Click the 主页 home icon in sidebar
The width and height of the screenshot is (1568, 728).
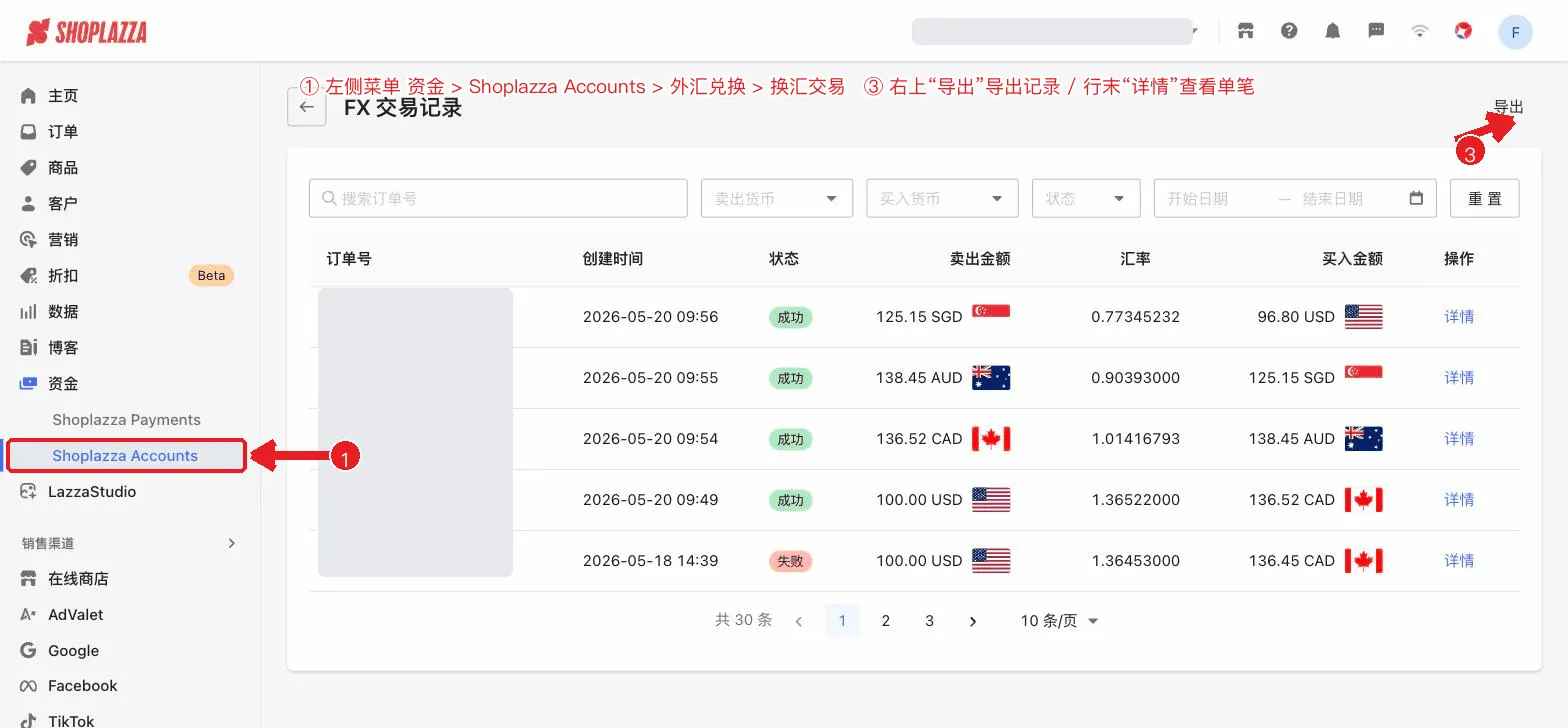29,96
